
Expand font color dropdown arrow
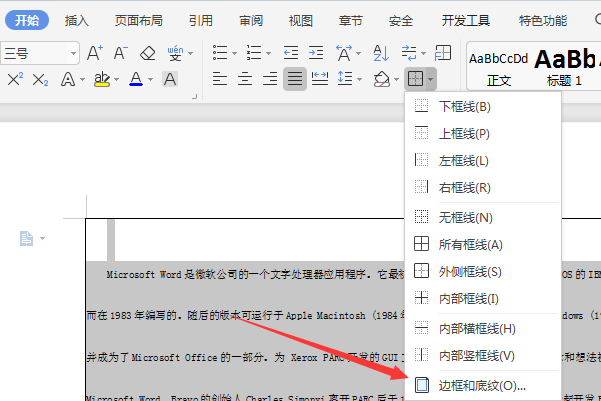[150, 80]
